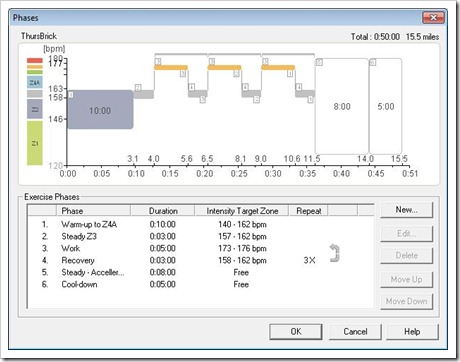Viewport: 460px width, 362px height.
Task: Click the 157 - 162 bpm target zone
Action: [242, 236]
